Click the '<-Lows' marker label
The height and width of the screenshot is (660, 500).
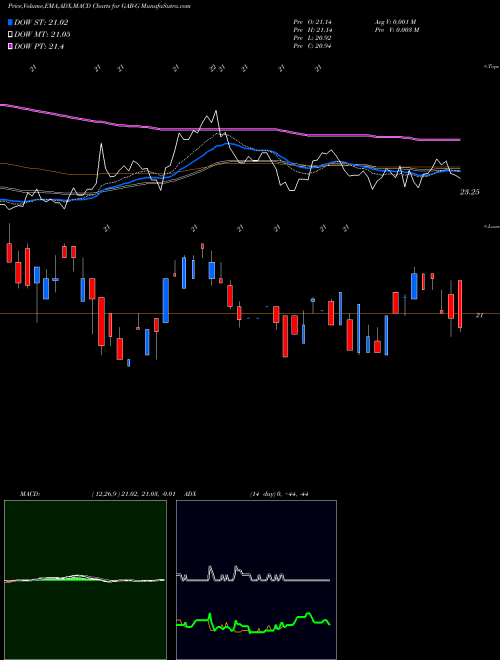492,226
